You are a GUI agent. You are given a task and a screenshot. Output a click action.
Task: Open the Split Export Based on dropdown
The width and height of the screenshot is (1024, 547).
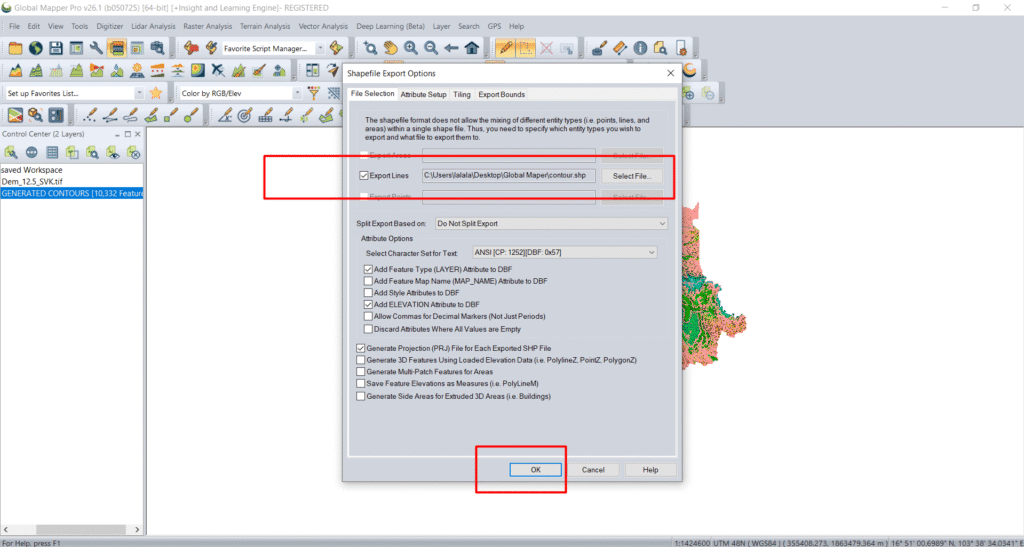pyautogui.click(x=551, y=223)
